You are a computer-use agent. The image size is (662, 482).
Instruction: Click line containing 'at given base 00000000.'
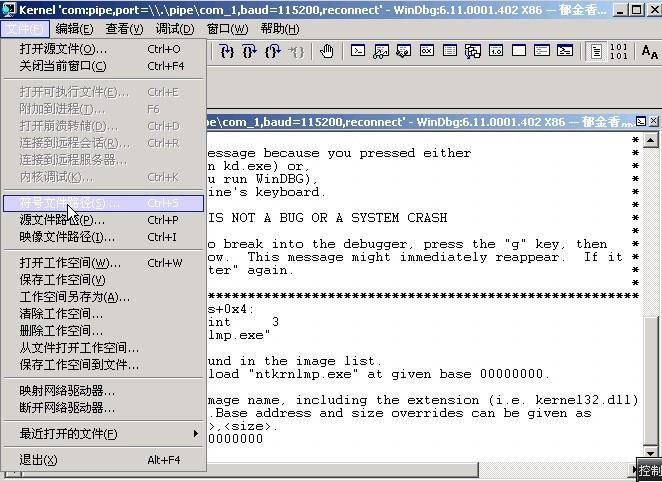(x=378, y=374)
